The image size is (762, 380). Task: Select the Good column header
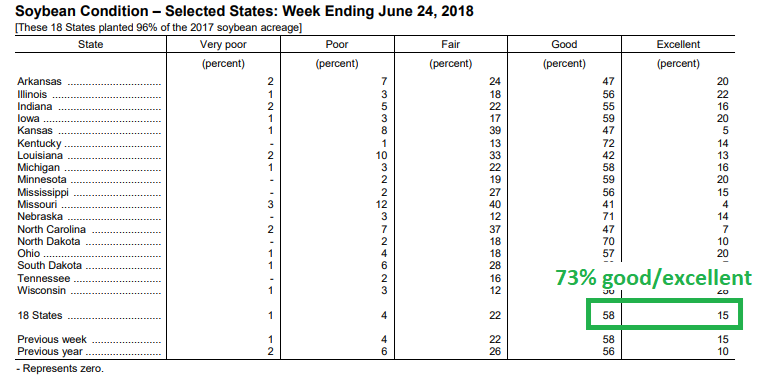(x=564, y=45)
